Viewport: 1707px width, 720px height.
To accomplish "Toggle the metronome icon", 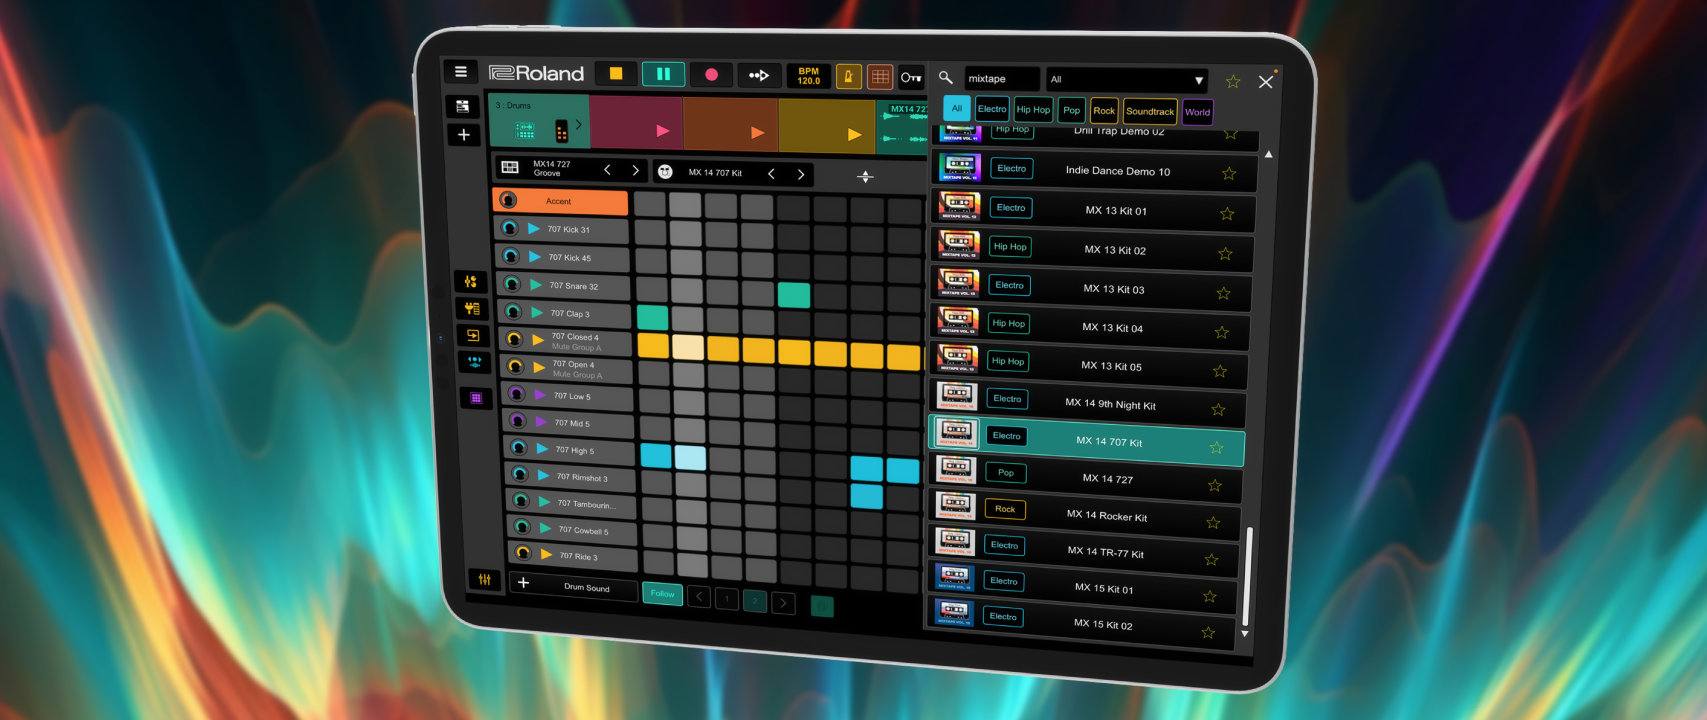I will click(848, 76).
